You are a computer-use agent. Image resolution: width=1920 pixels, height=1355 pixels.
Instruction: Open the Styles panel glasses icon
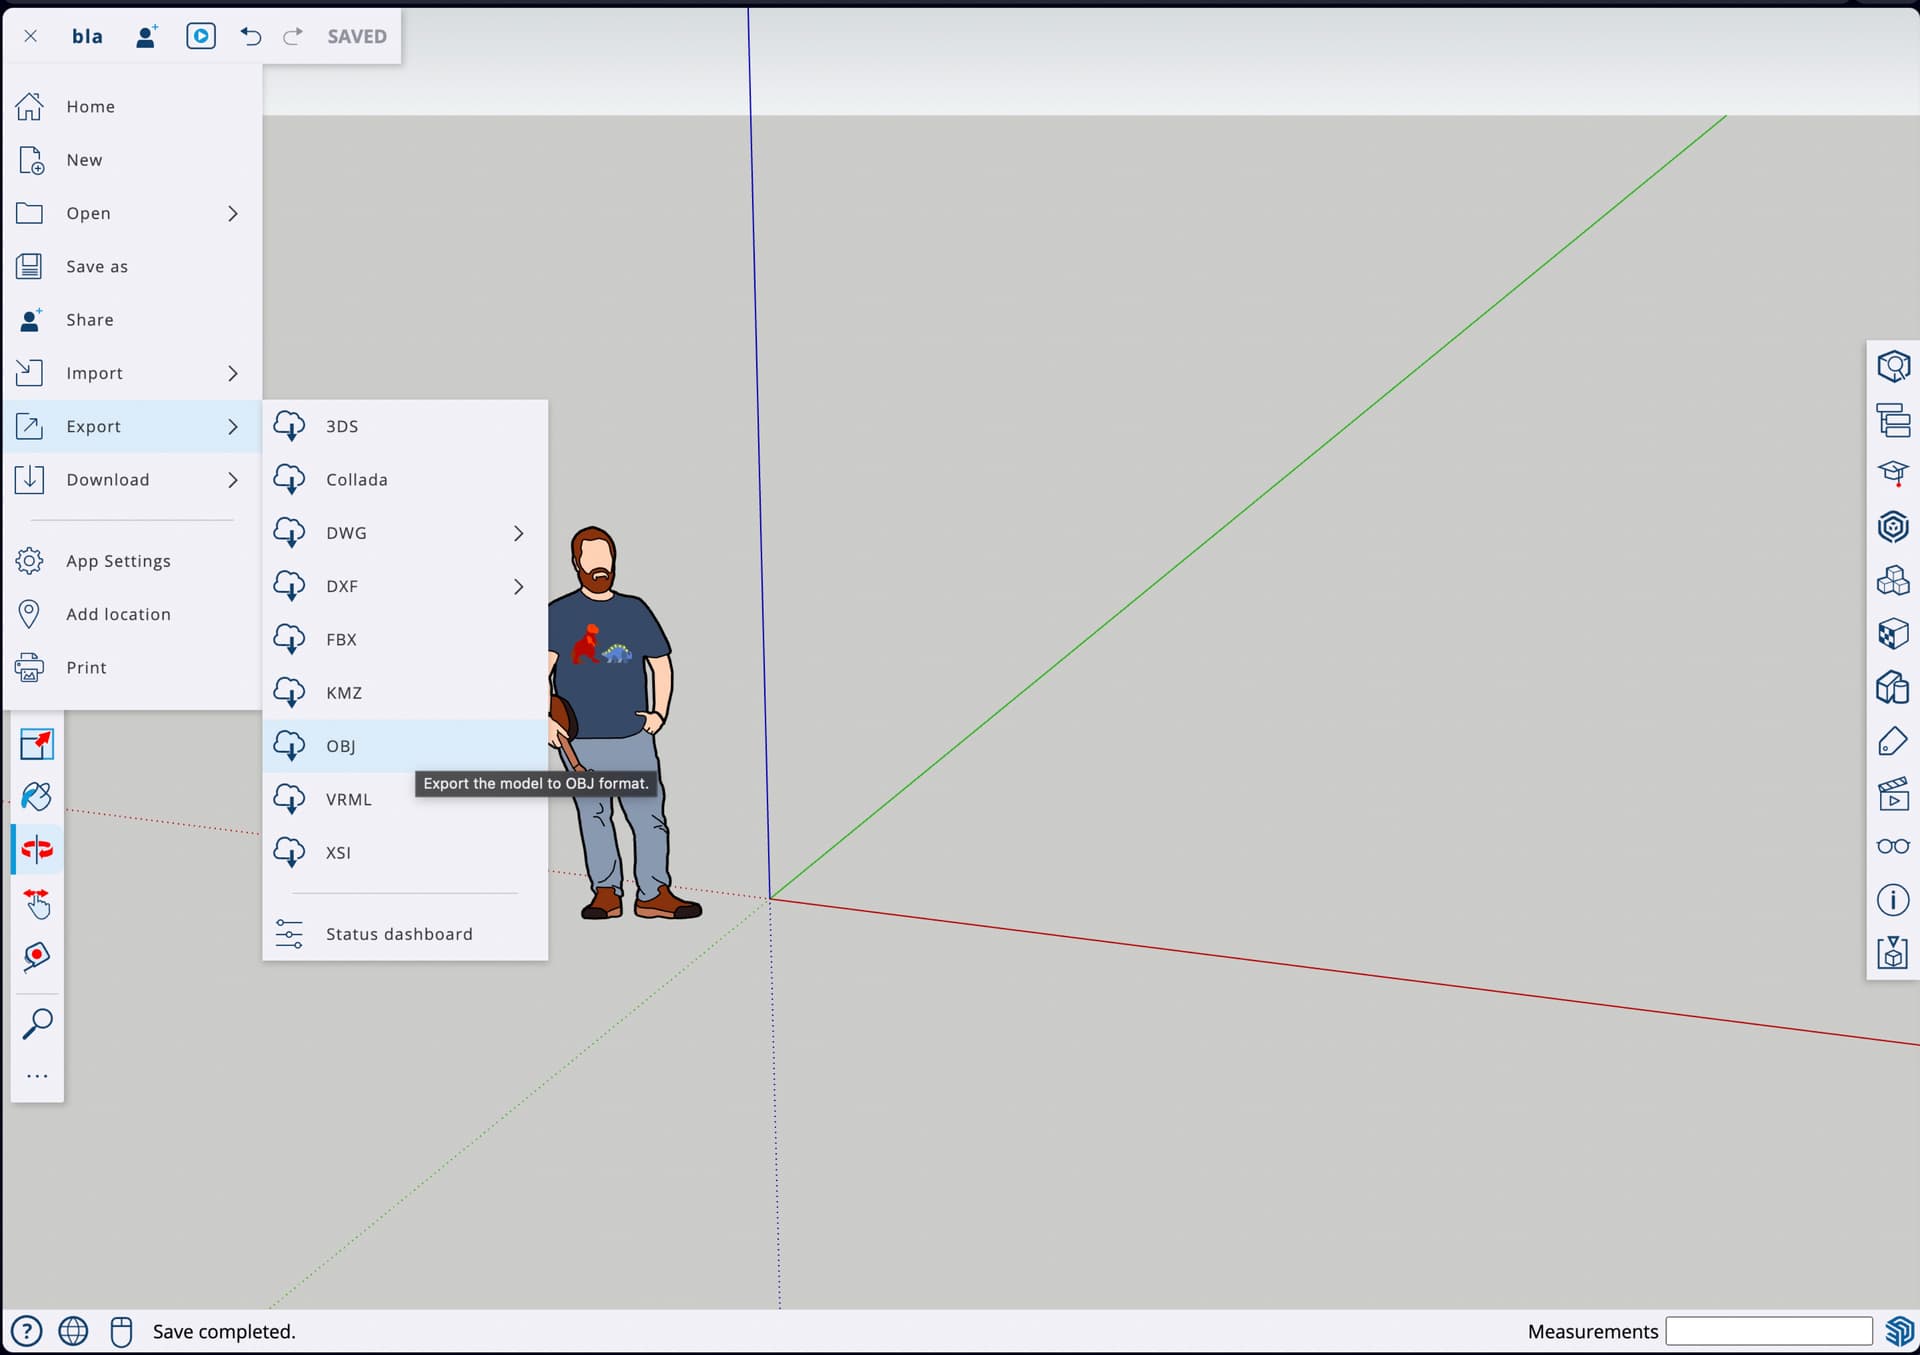1892,846
